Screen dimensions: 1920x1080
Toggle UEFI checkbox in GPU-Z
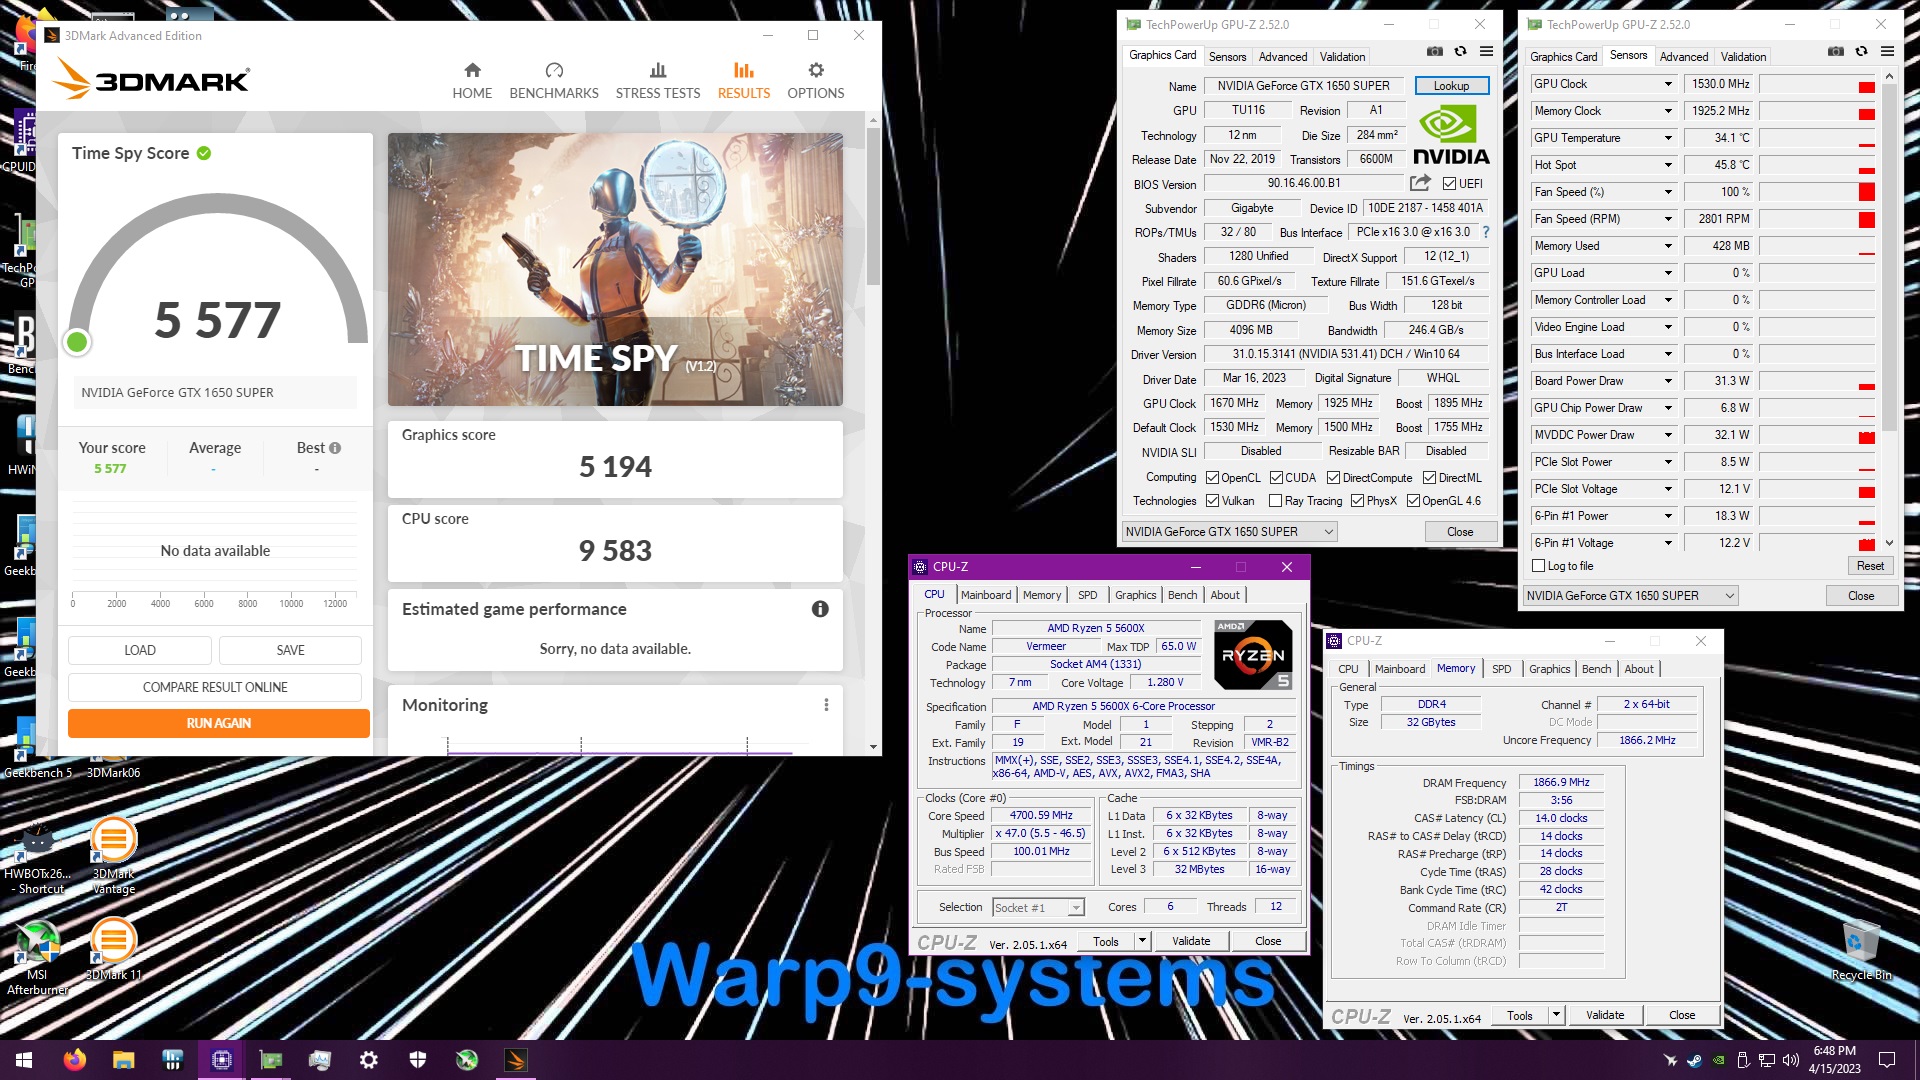coord(1449,184)
